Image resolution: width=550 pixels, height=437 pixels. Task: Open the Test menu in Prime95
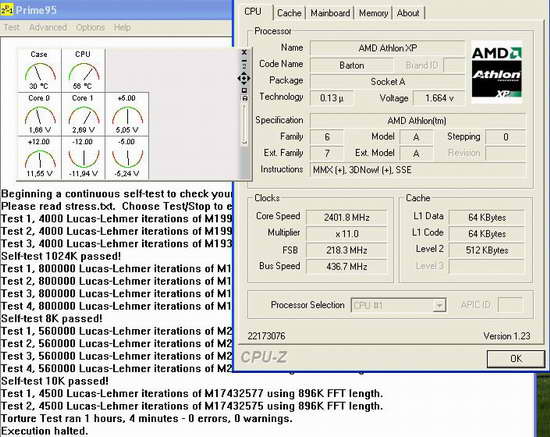[12, 27]
